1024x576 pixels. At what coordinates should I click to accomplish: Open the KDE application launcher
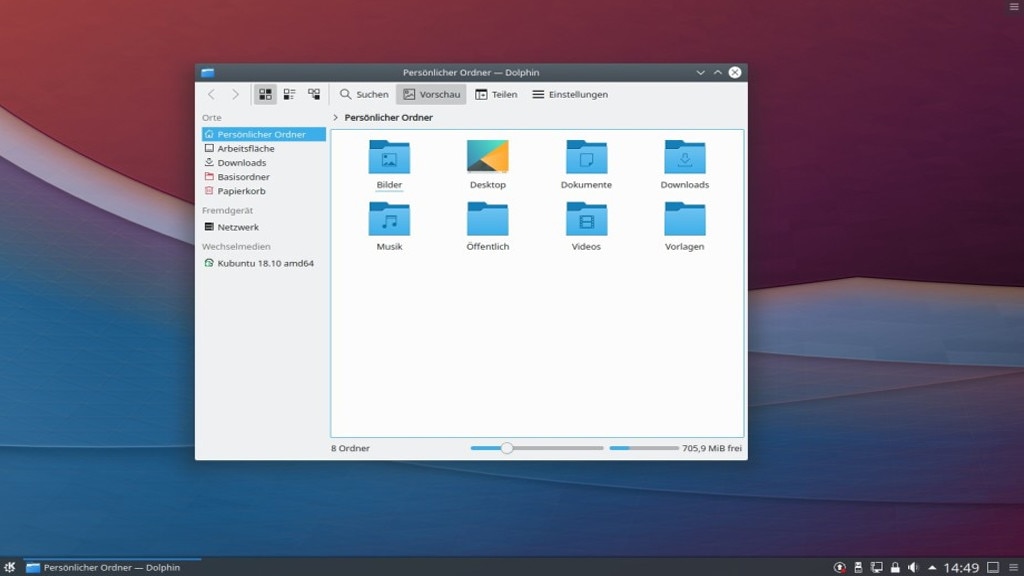pos(11,567)
